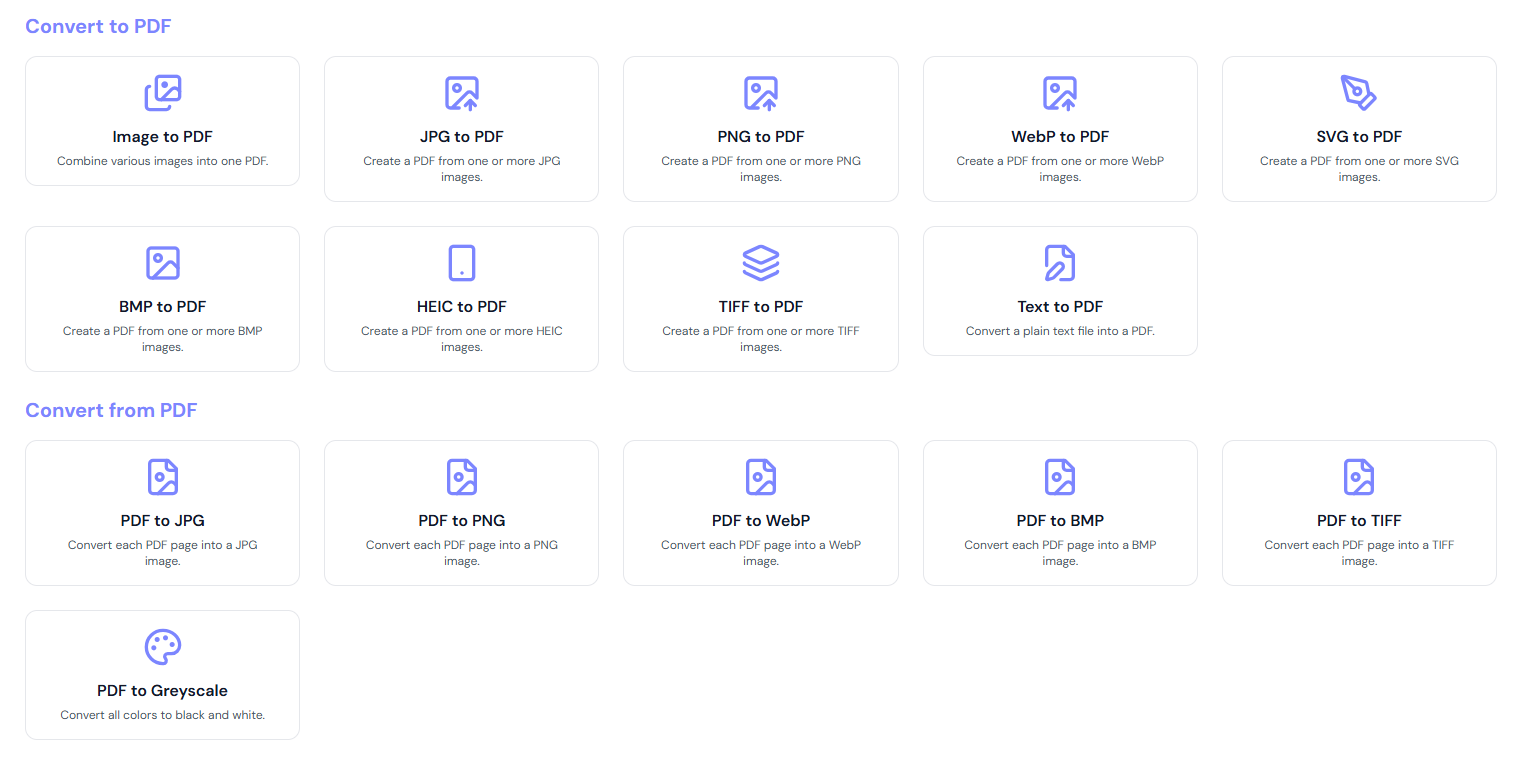
Task: Open the BMP to PDF tool title
Action: (162, 307)
